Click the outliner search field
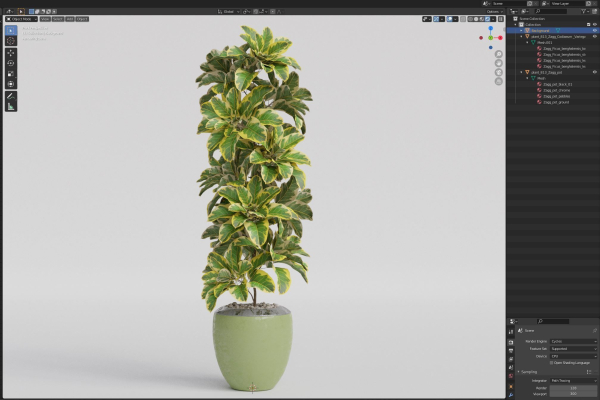The width and height of the screenshot is (600, 400). [x=551, y=11]
